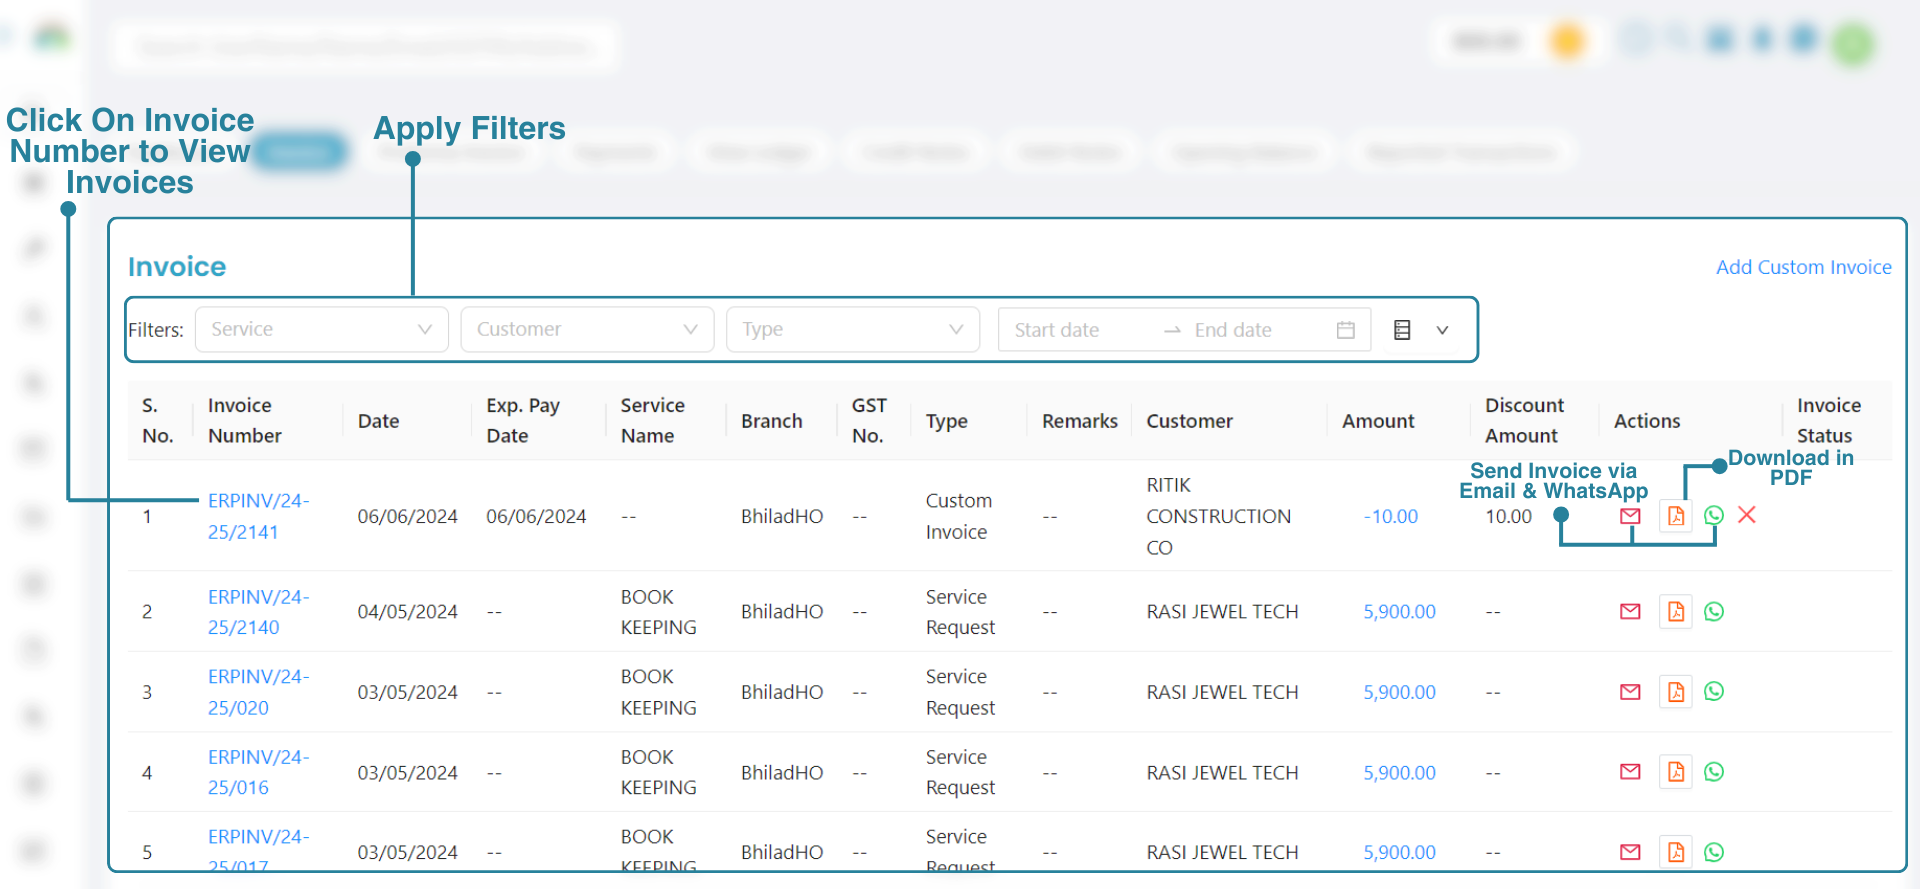The height and width of the screenshot is (889, 1920).
Task: Click amount 5,900.00 for invoice 020
Action: point(1399,692)
